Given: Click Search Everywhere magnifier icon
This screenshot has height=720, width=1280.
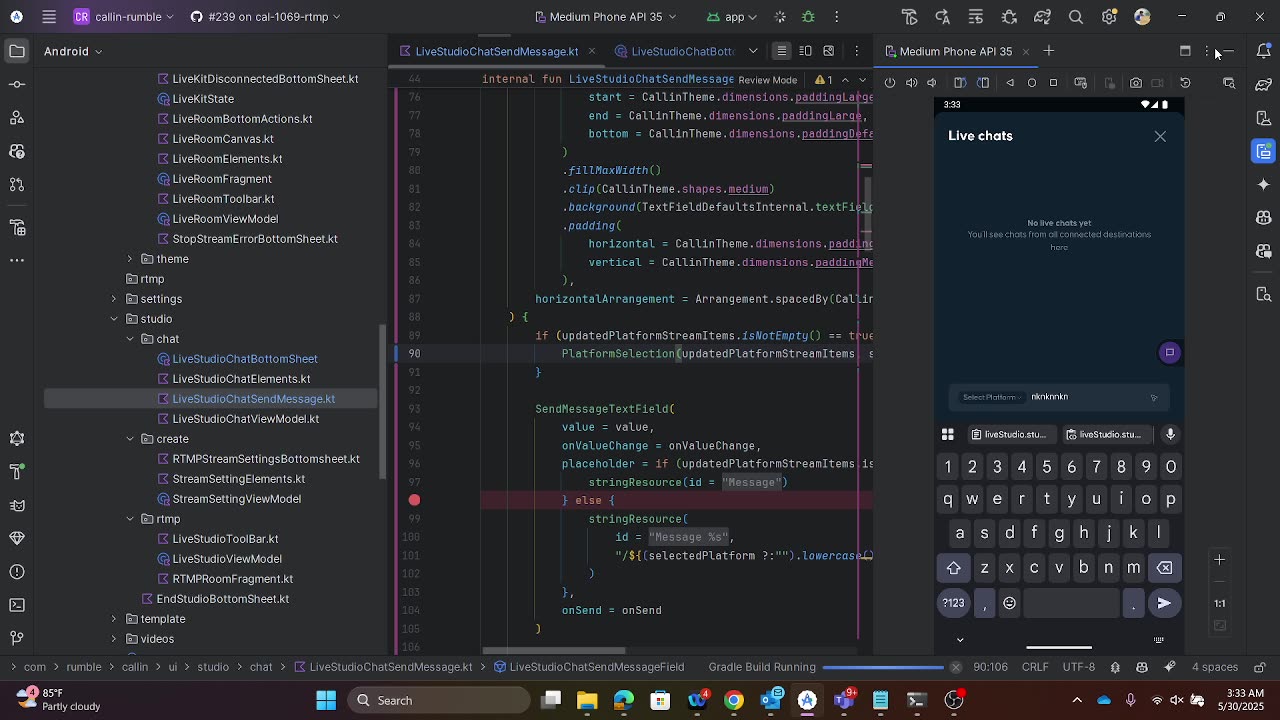Looking at the screenshot, I should pos(1076,17).
